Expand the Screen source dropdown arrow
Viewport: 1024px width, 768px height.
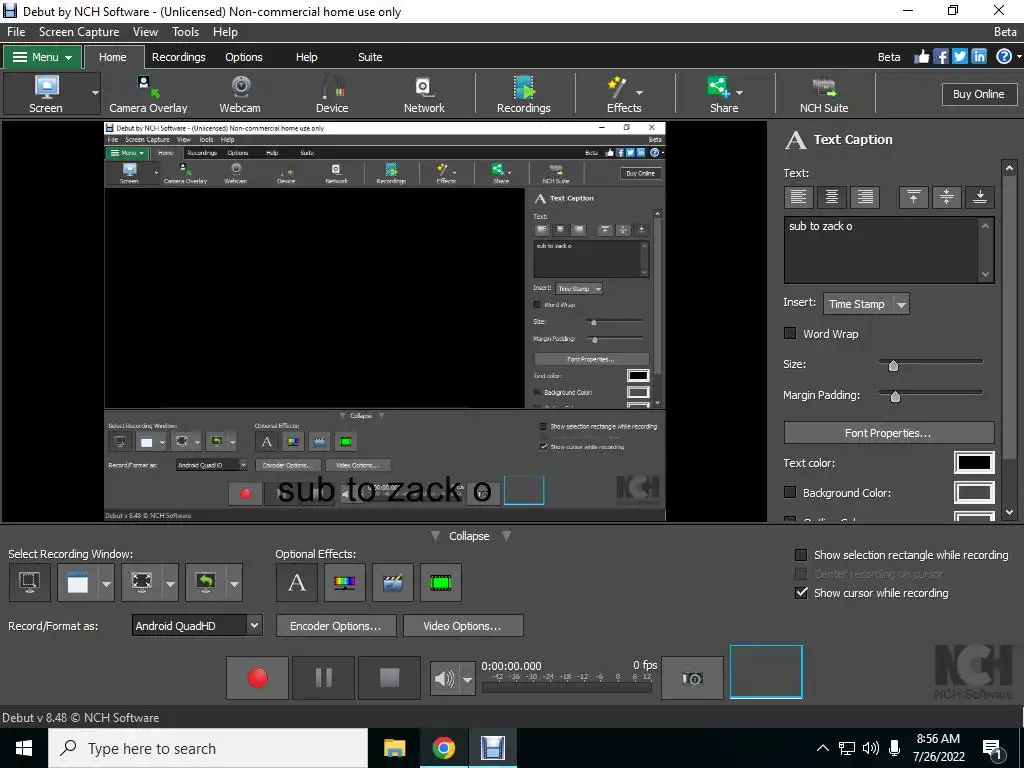(x=95, y=93)
